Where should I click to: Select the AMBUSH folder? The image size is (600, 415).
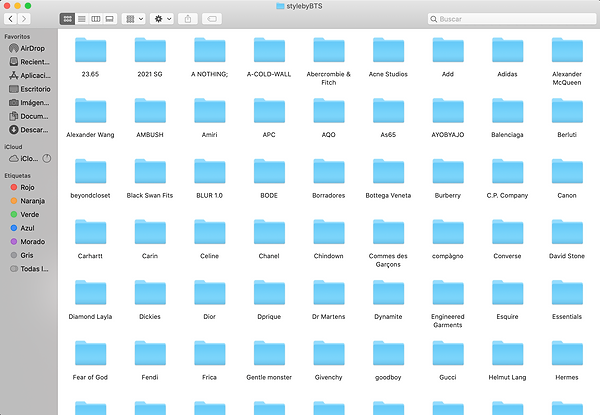click(150, 111)
